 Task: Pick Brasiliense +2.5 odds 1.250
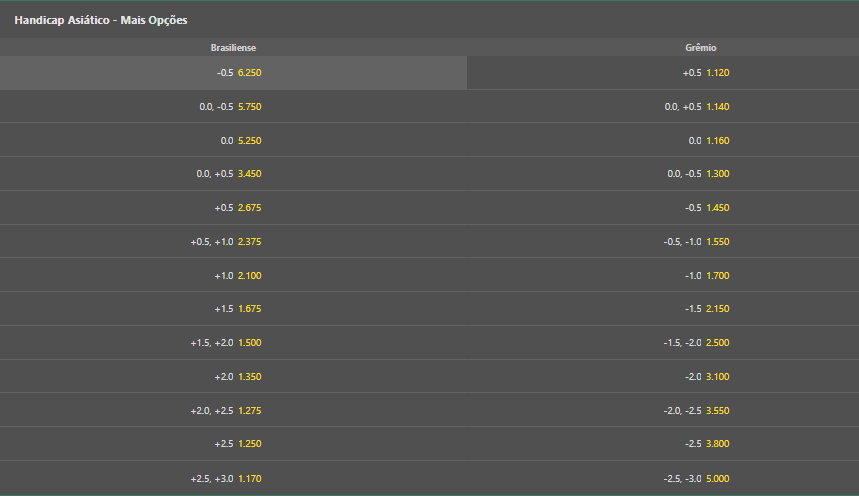(x=233, y=444)
